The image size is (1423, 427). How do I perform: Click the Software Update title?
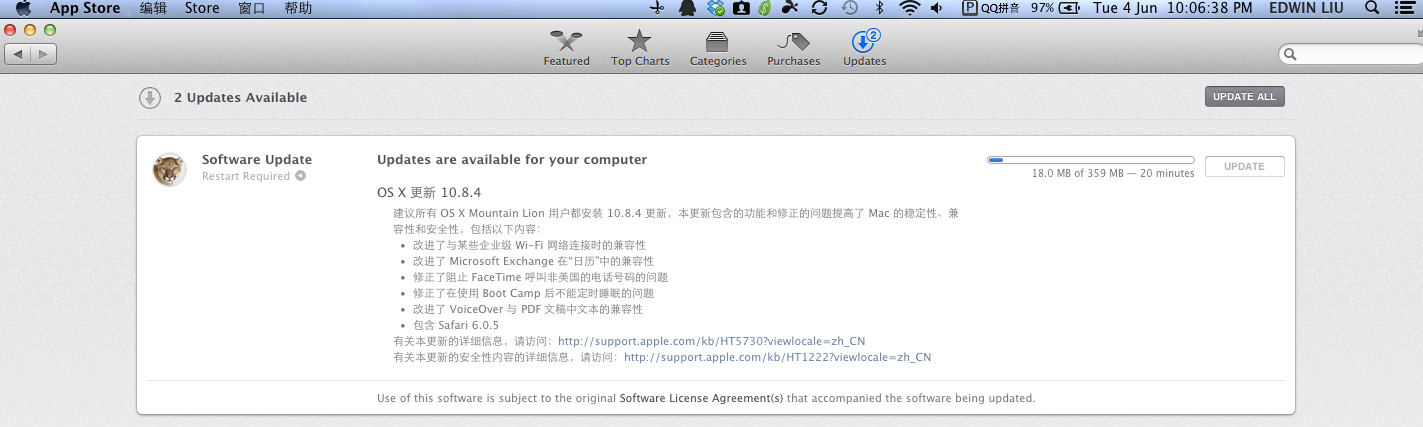257,159
